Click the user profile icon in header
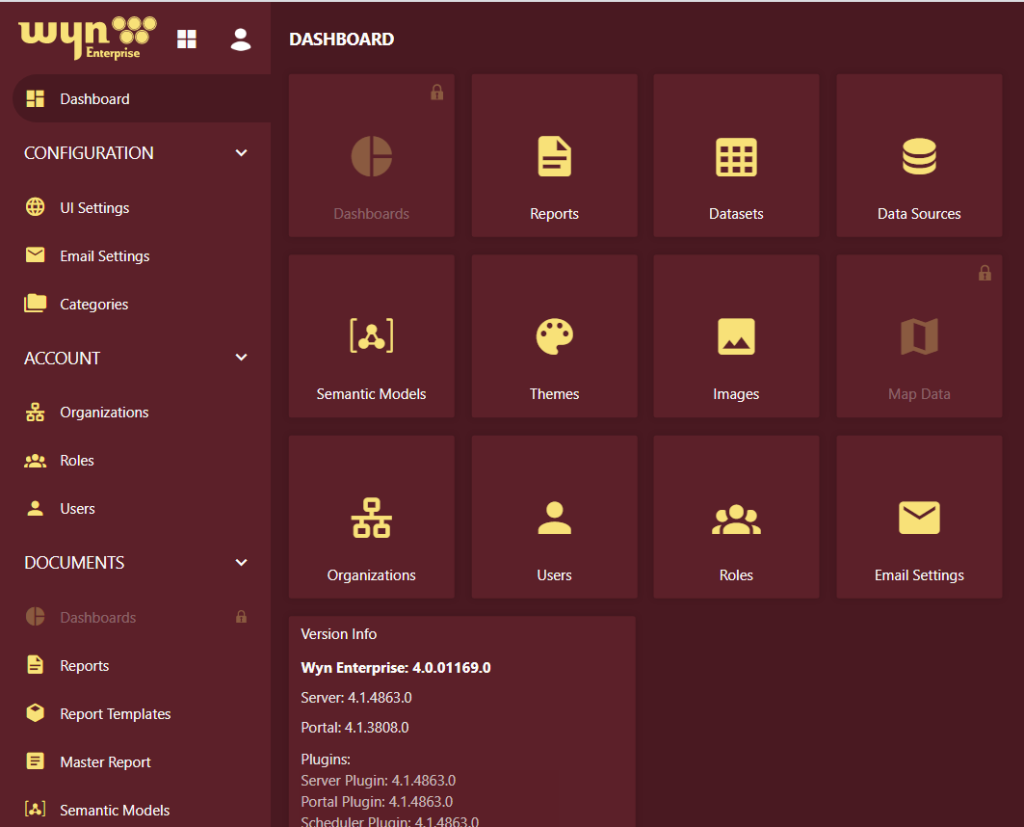 [240, 39]
